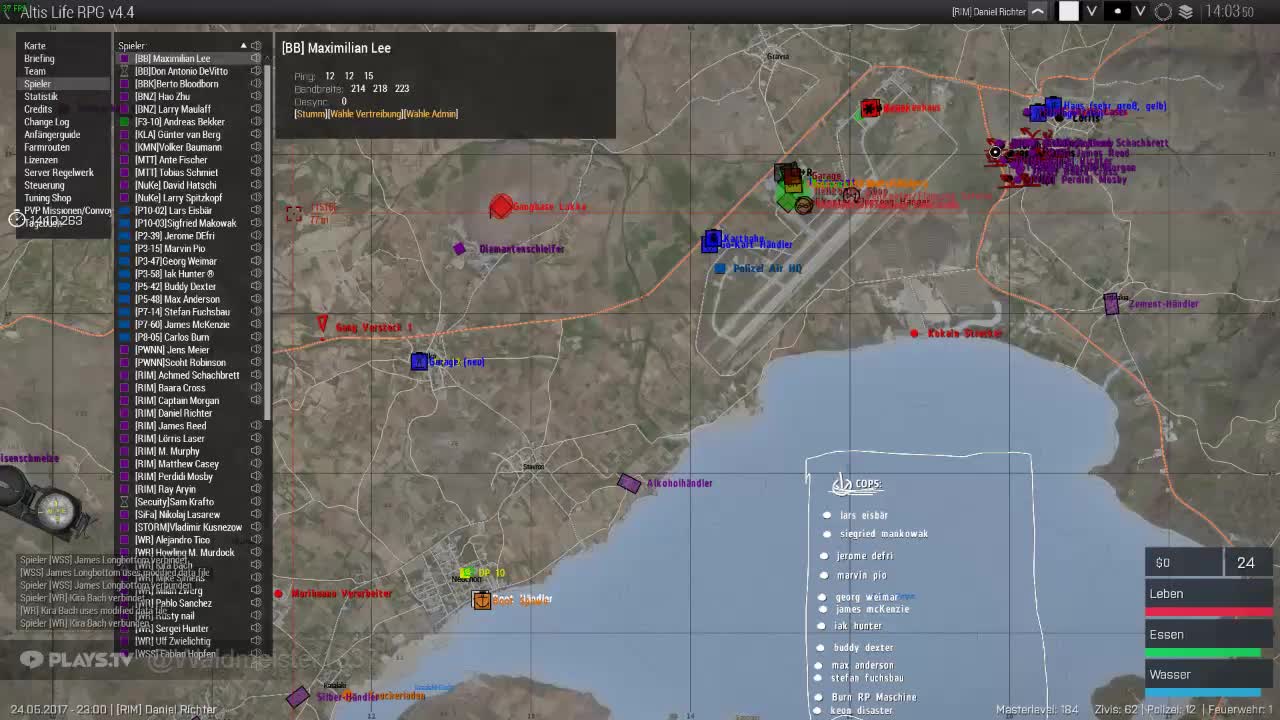Screen dimensions: 1280x720
Task: Select player [RIM] Captain Morgan
Action: click(177, 401)
